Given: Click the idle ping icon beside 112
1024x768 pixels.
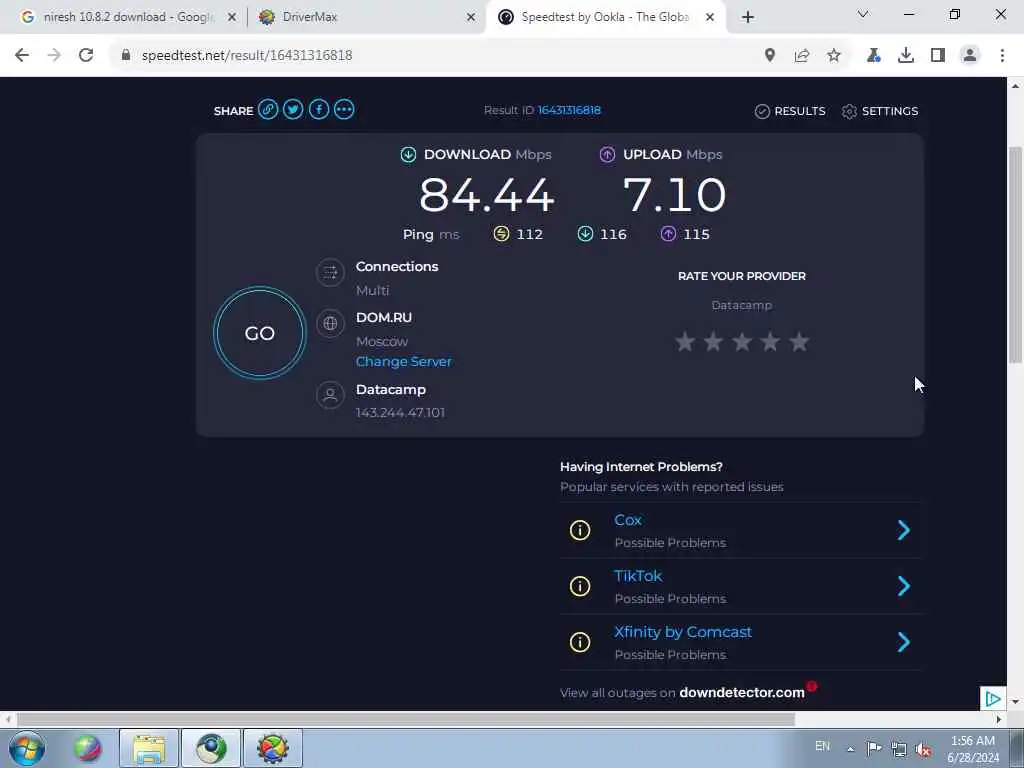Looking at the screenshot, I should [x=501, y=234].
